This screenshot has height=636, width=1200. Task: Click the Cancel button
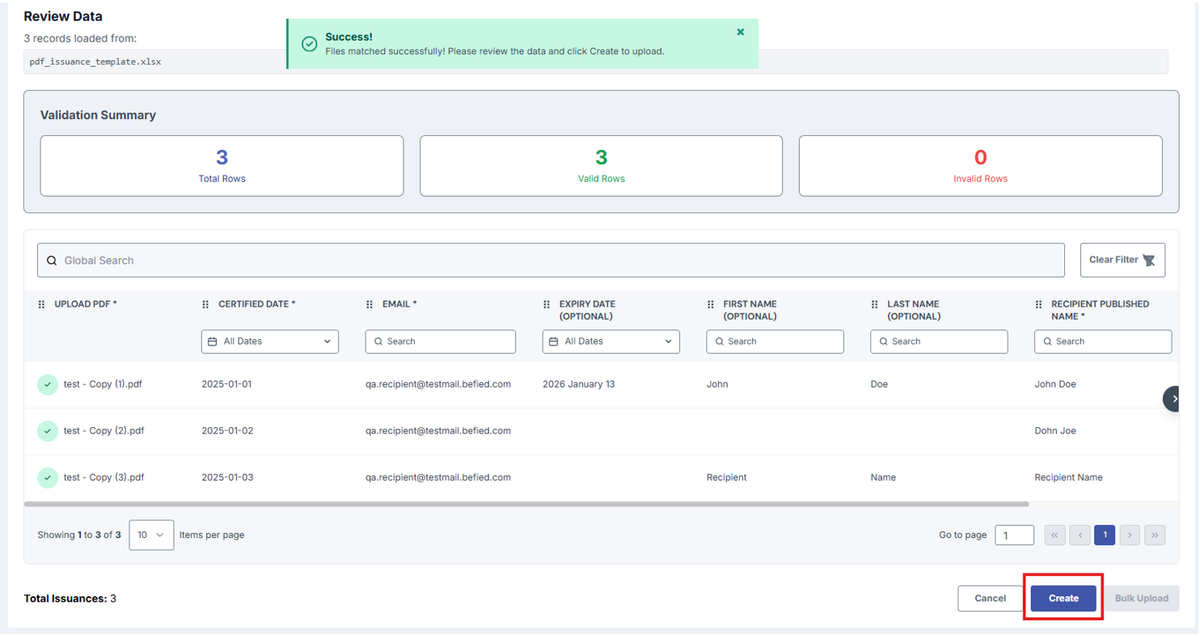click(990, 598)
